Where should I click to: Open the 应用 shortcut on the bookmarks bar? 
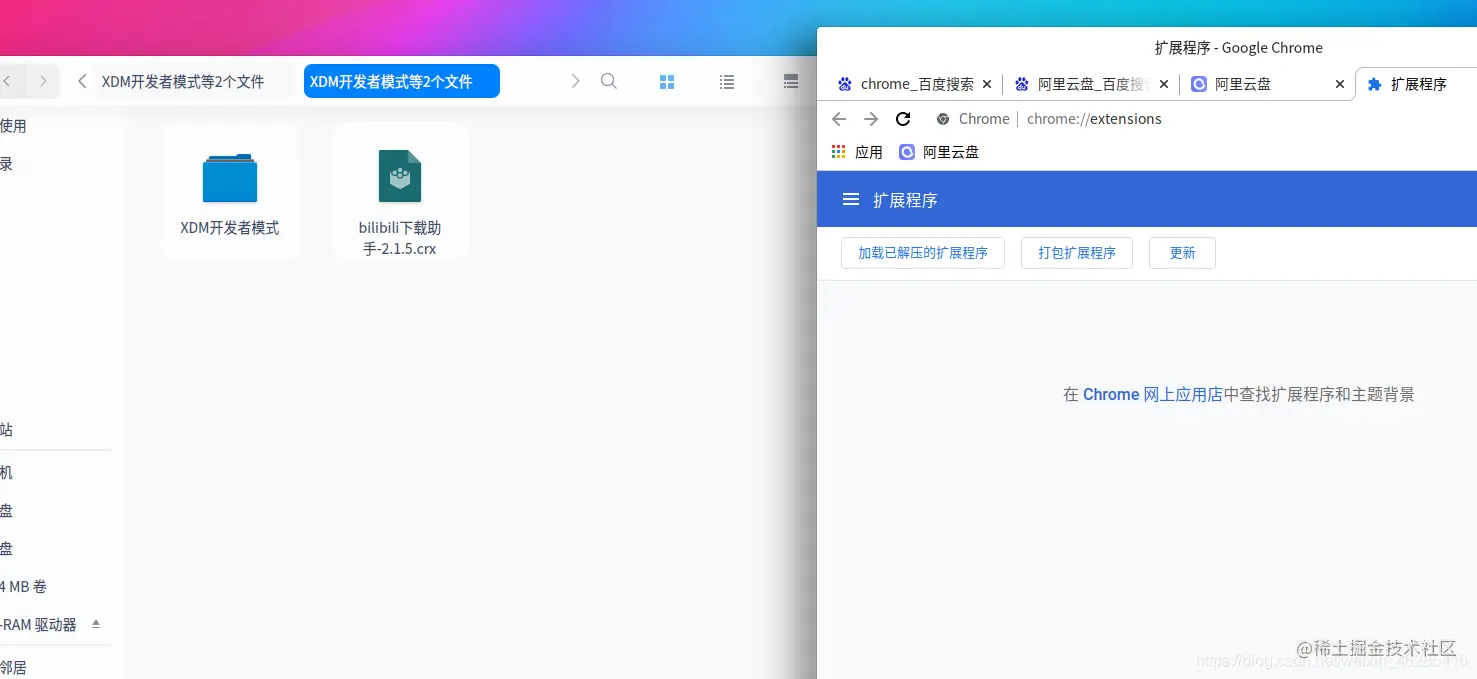click(x=858, y=151)
